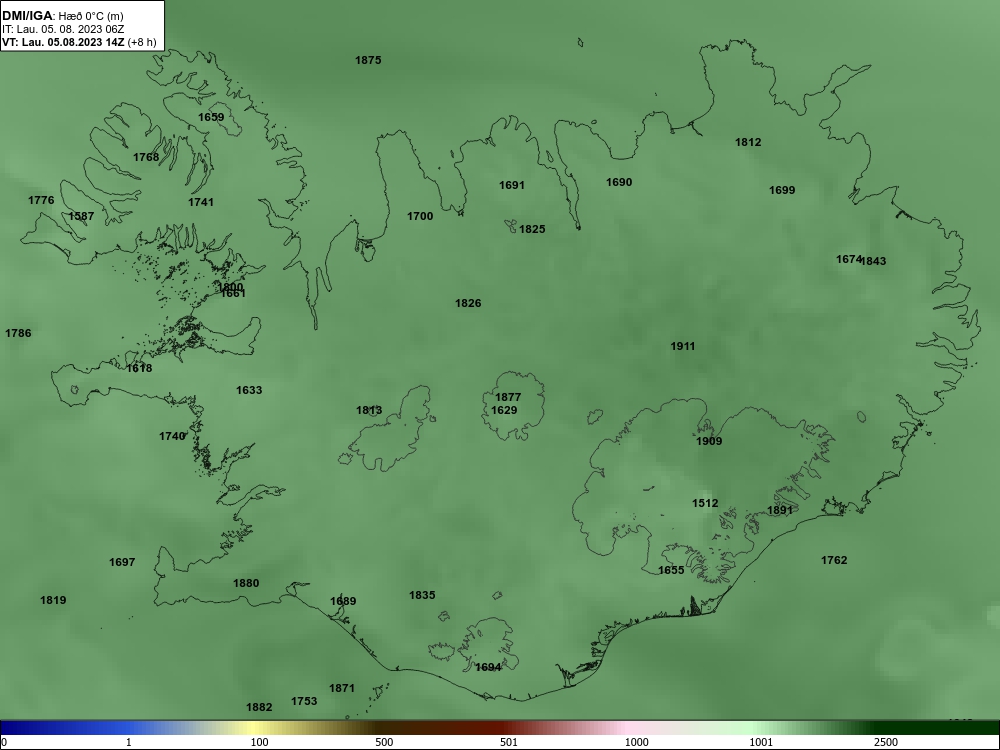Image resolution: width=1000 pixels, height=750 pixels.
Task: Select the 1691 value label
Action: 511,186
